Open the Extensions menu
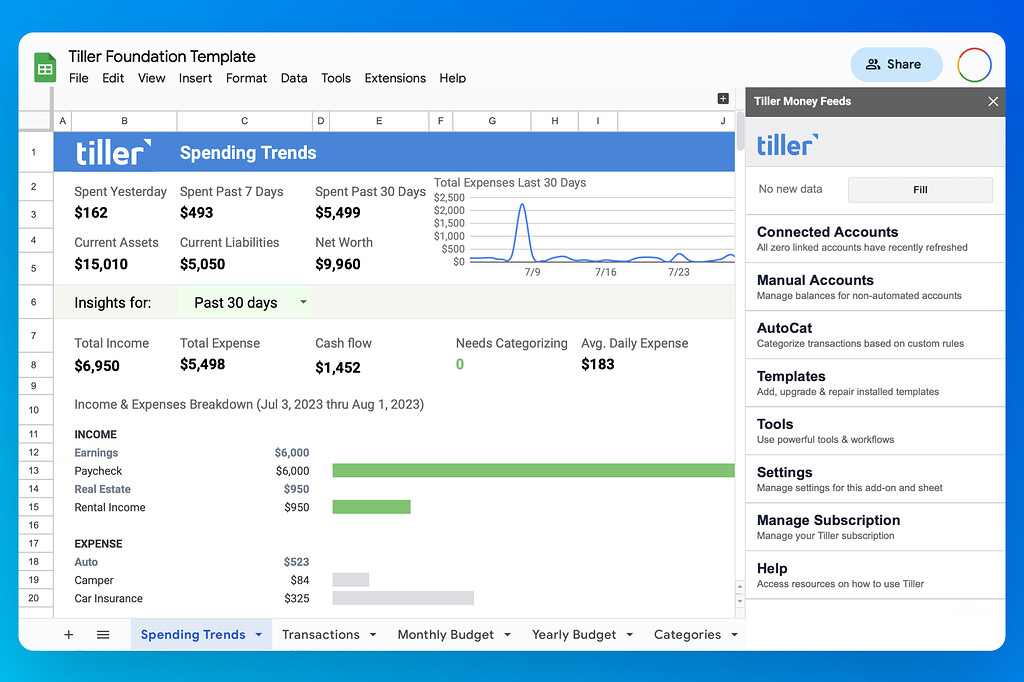The height and width of the screenshot is (682, 1024). [395, 78]
